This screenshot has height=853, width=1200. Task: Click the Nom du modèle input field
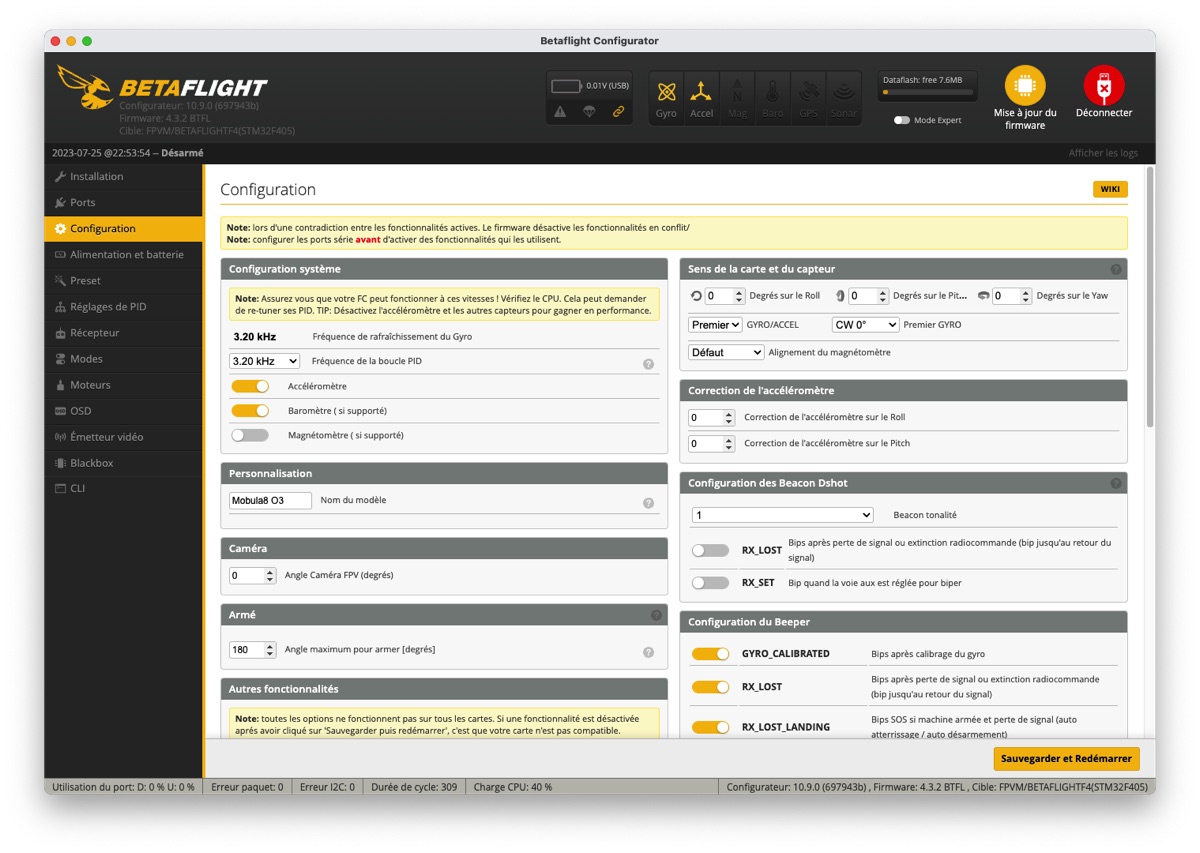[x=270, y=500]
